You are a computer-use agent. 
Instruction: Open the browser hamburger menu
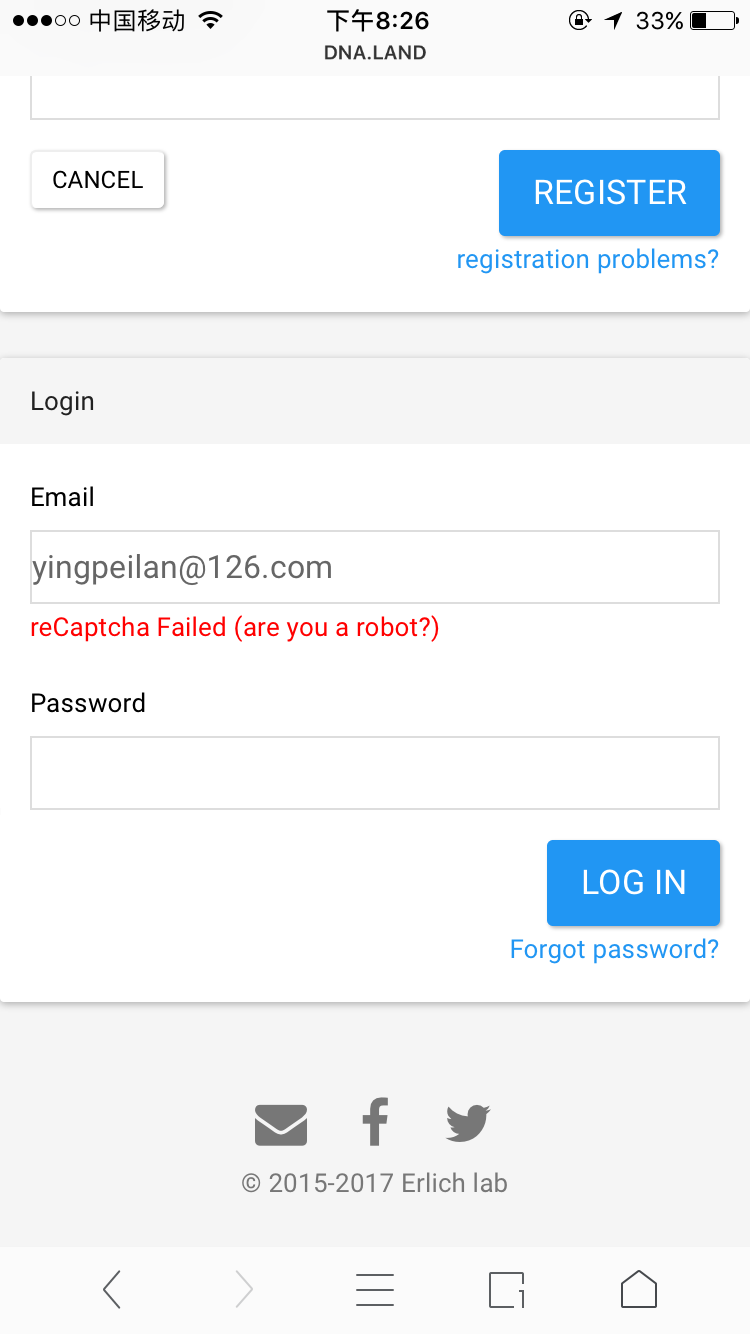tap(375, 1290)
